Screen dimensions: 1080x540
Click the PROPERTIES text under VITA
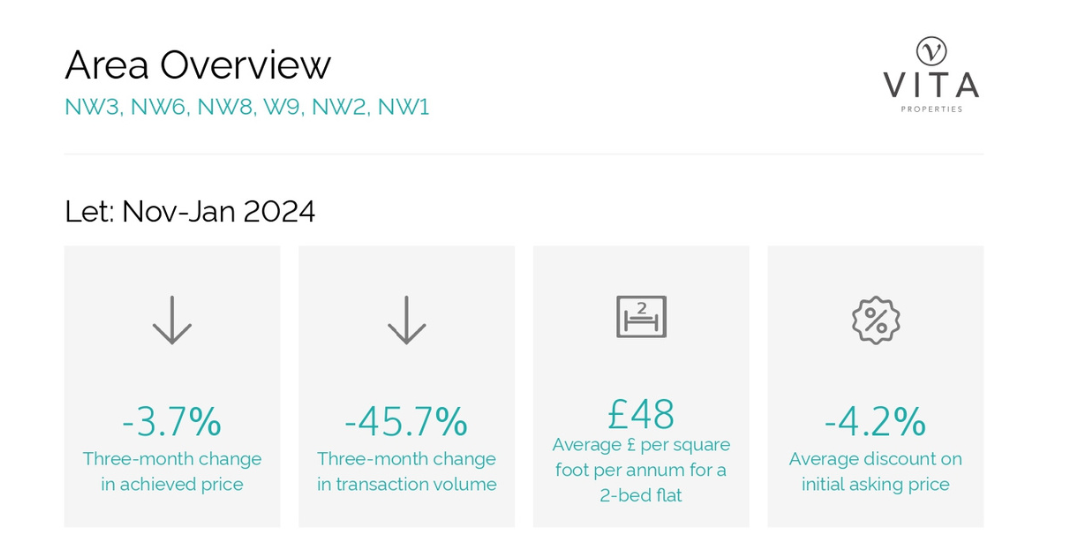931,109
